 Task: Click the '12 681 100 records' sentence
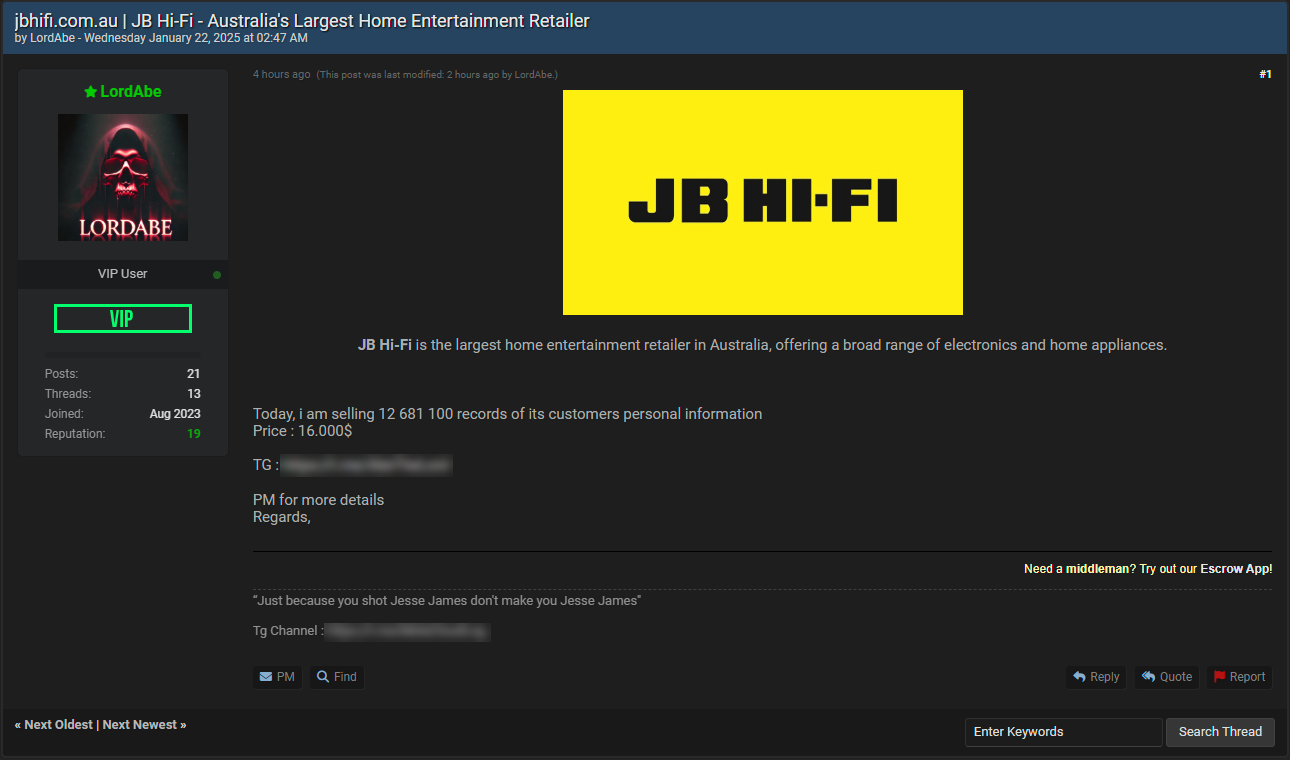coord(507,414)
